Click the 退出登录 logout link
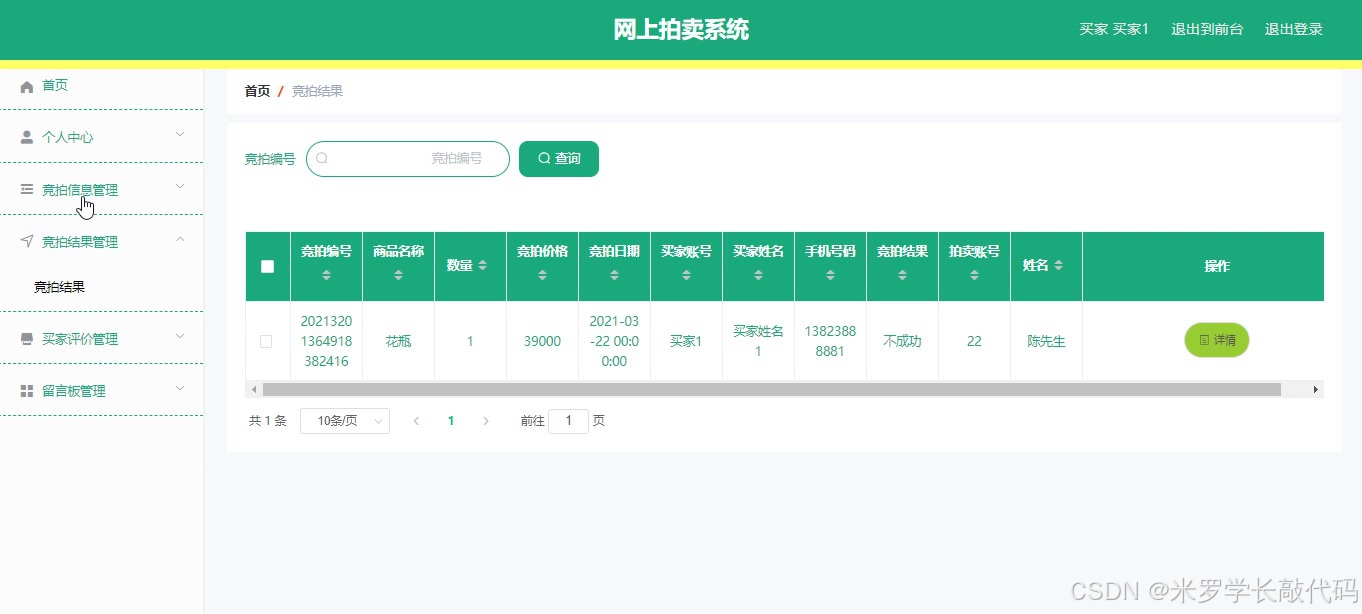The width and height of the screenshot is (1362, 614). tap(1293, 29)
